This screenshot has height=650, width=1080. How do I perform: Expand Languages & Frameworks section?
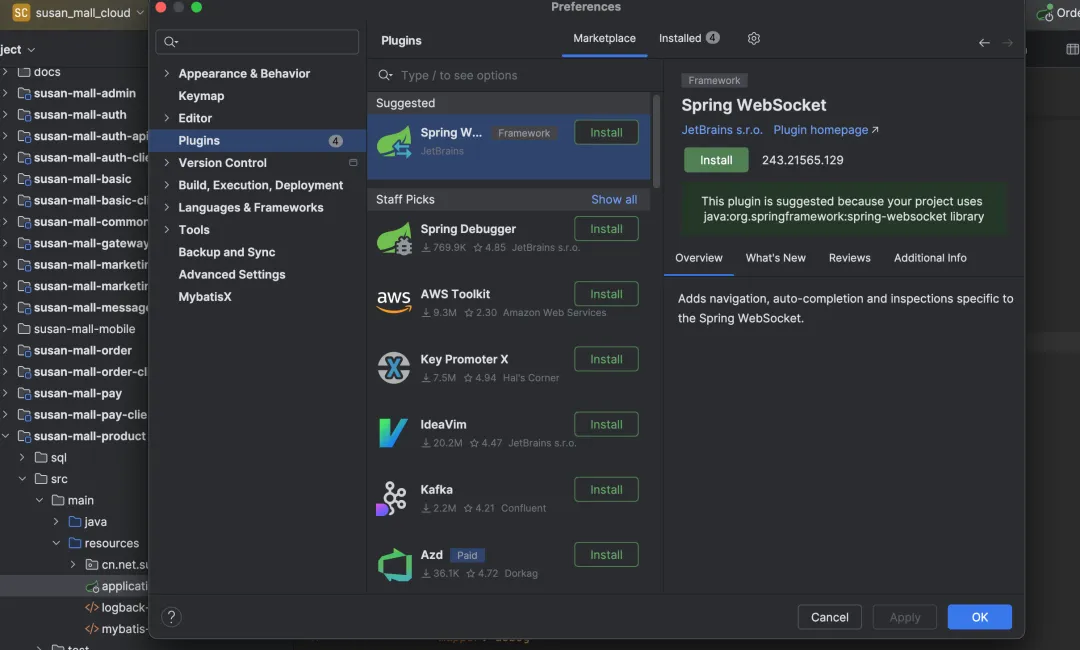(x=167, y=208)
